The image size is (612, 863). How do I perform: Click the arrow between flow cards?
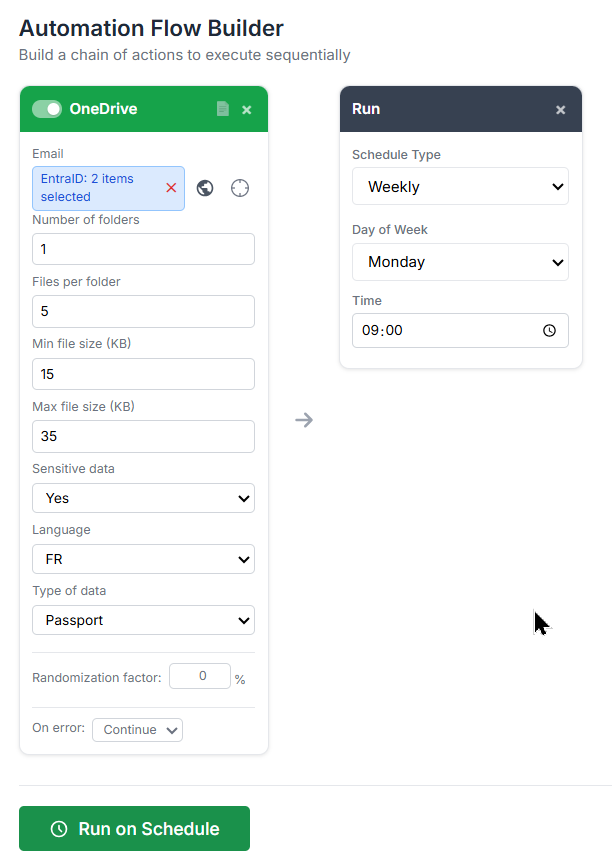[304, 419]
